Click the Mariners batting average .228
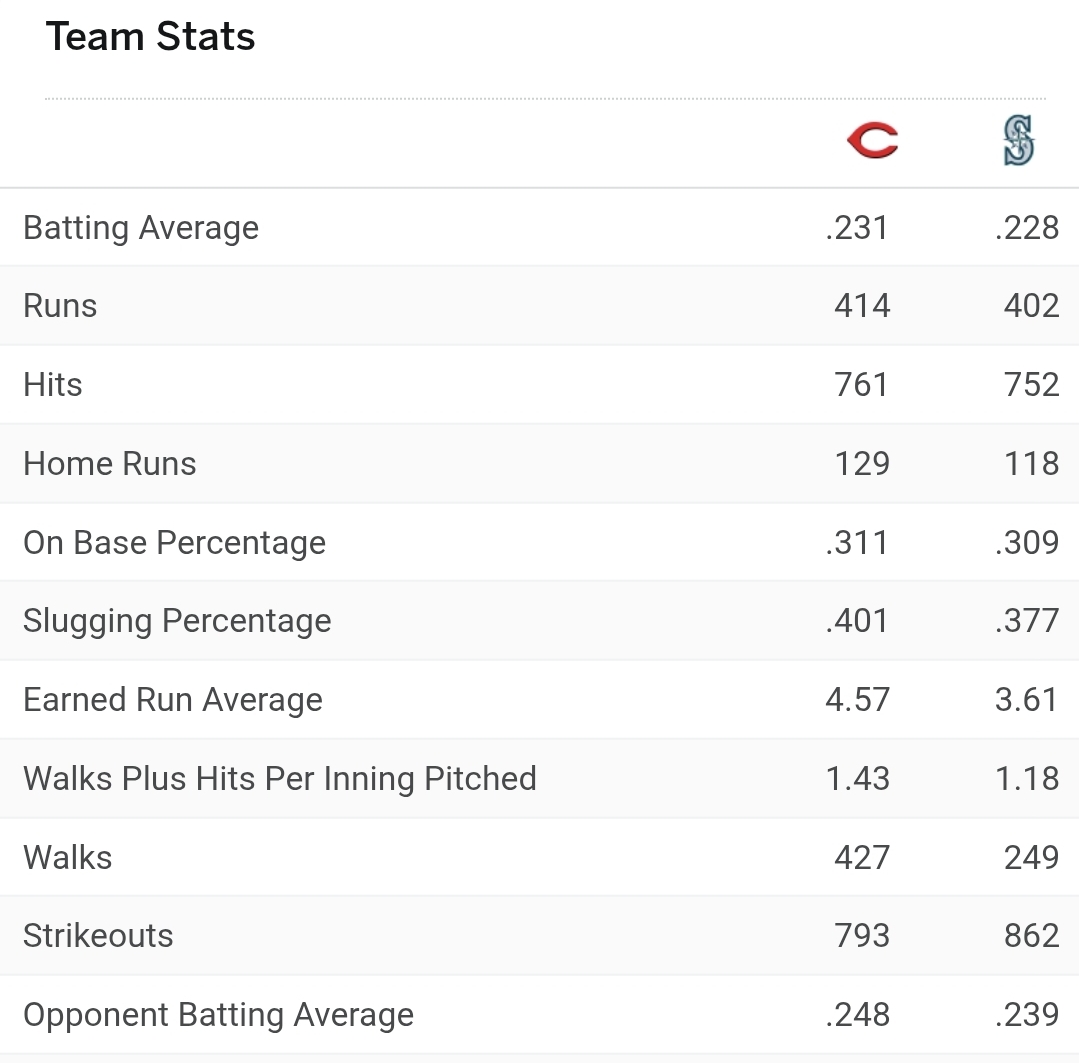Image resolution: width=1079 pixels, height=1063 pixels. [1027, 228]
